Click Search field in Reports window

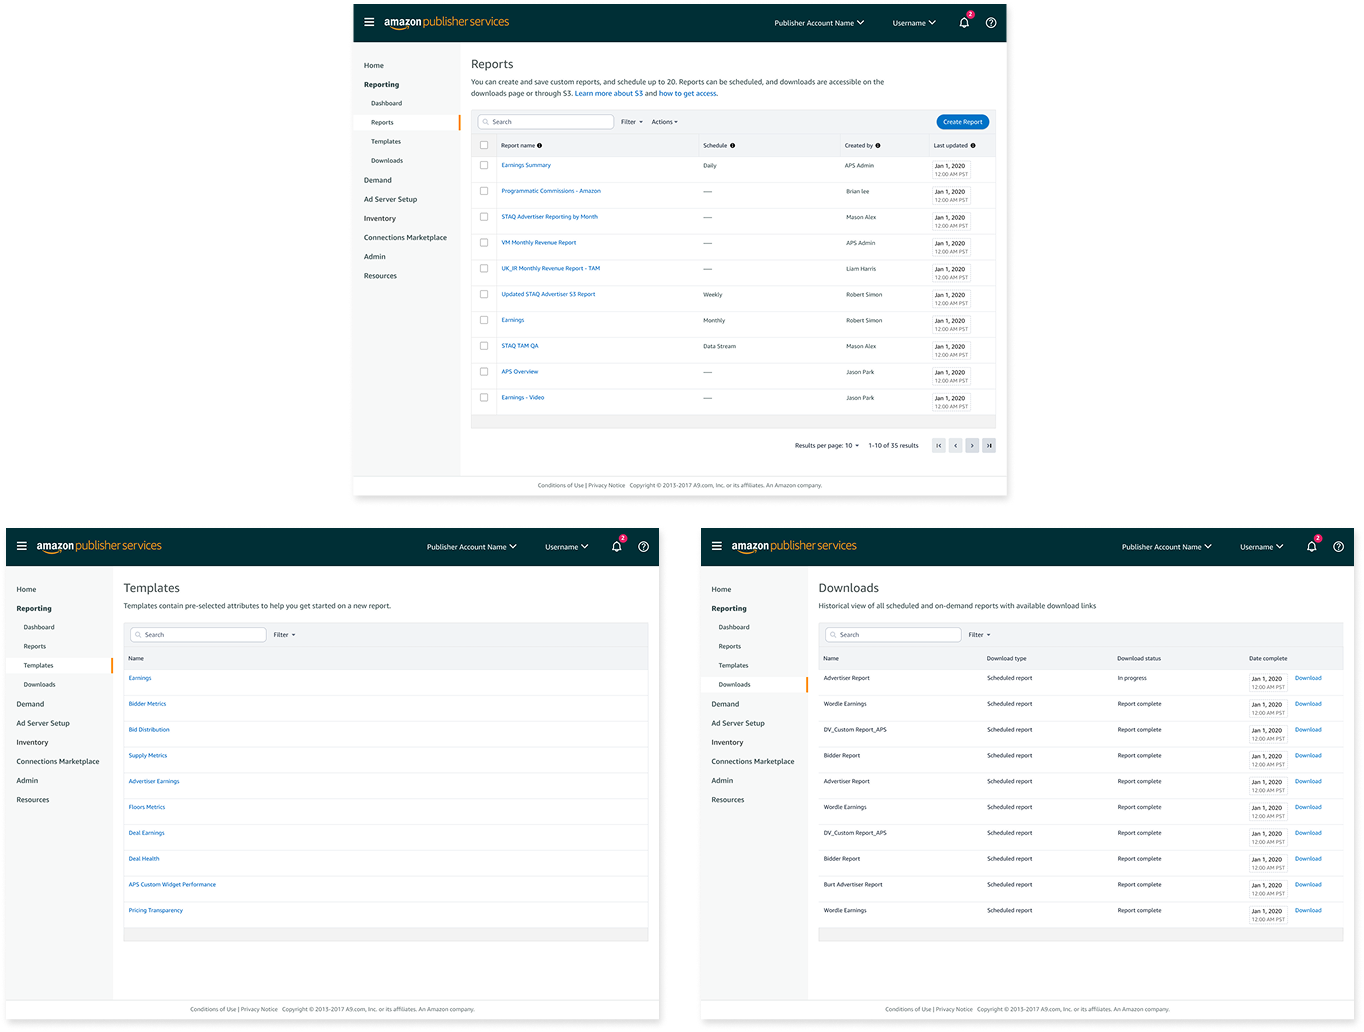coord(546,122)
